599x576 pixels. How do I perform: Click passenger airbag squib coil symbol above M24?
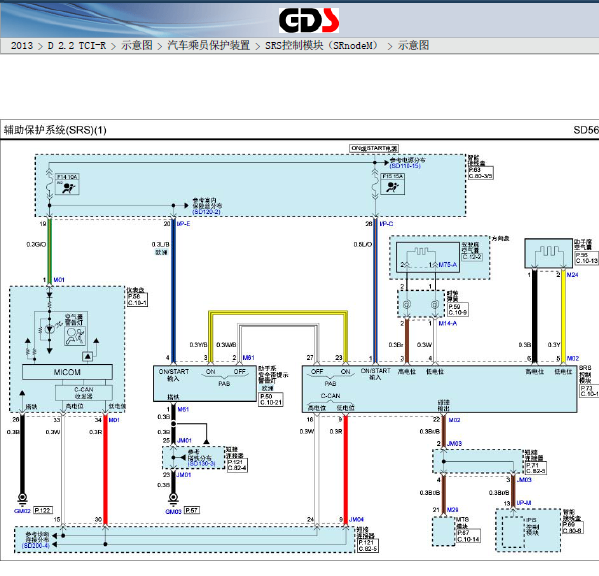pos(549,252)
